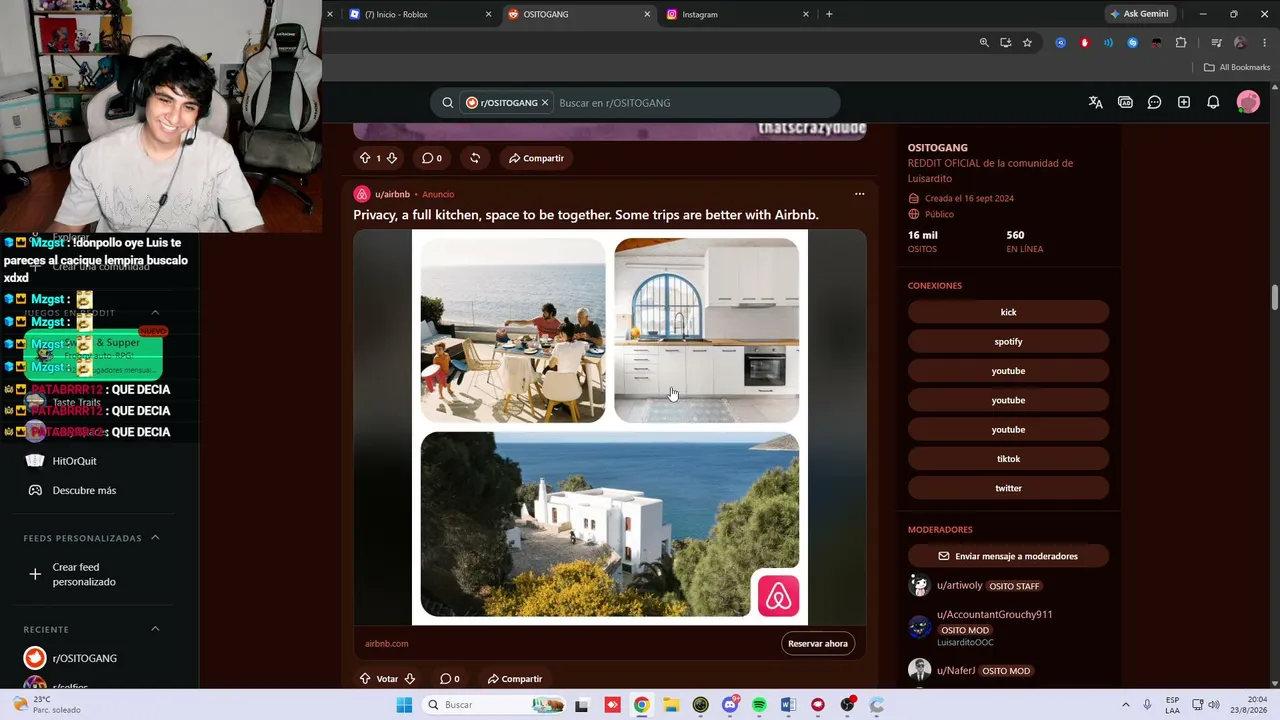The height and width of the screenshot is (720, 1280).
Task: Click the award icon beside the 0 comments
Action: tap(475, 158)
